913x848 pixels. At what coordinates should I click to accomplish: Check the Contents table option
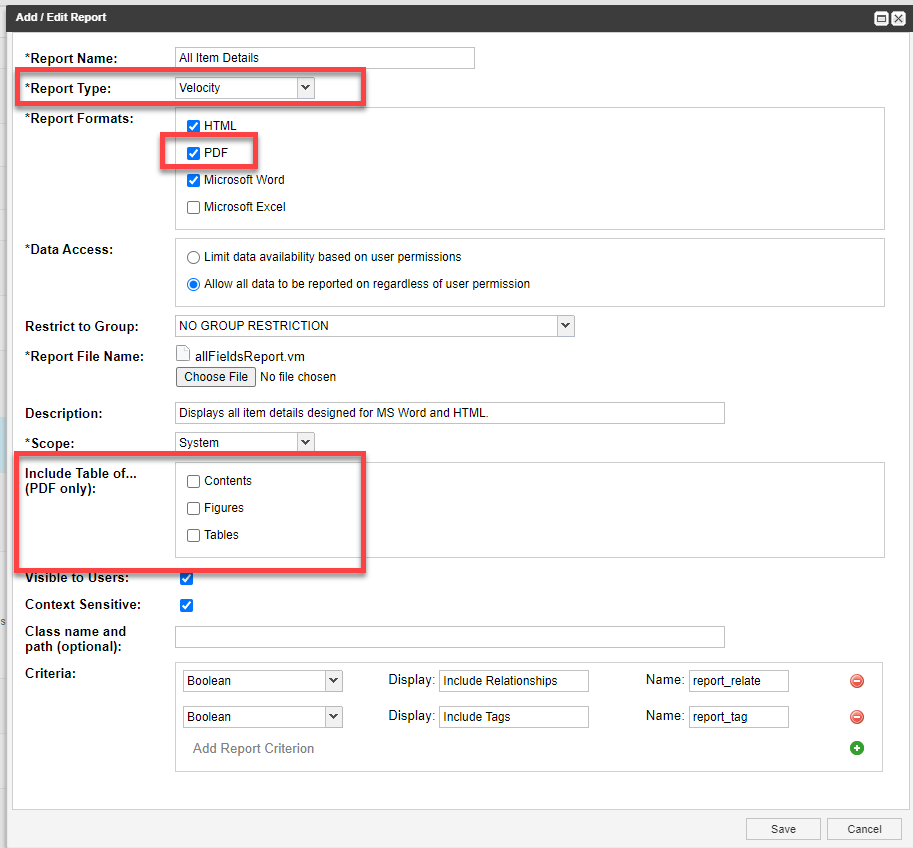193,481
